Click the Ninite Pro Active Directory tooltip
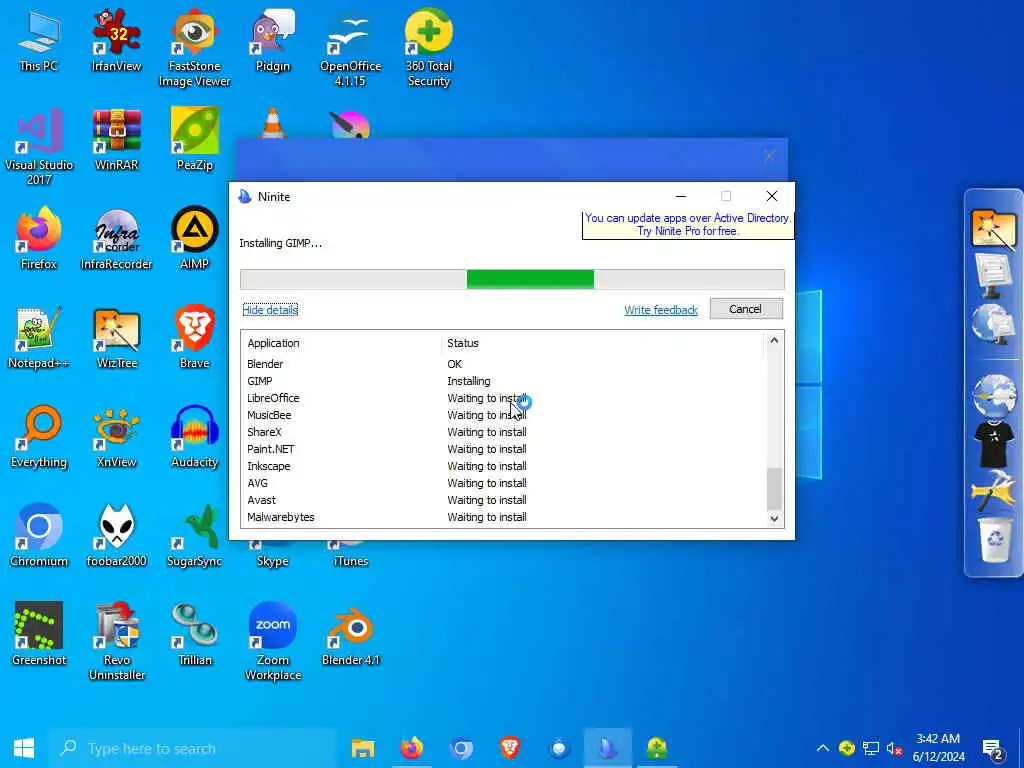The width and height of the screenshot is (1024, 768). 687,225
